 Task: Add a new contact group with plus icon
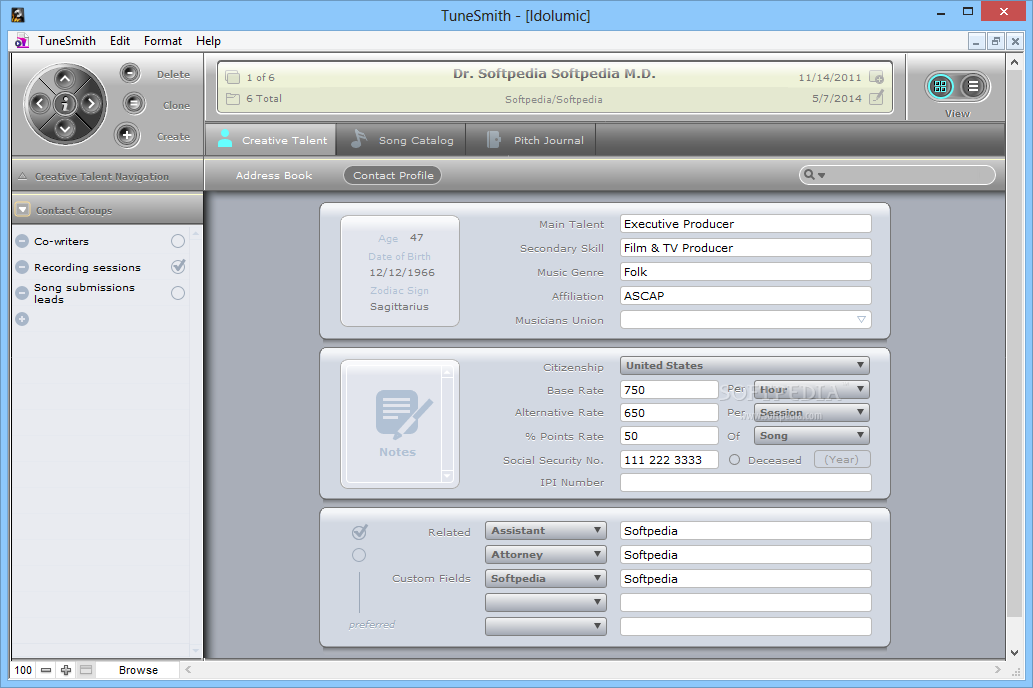22,319
